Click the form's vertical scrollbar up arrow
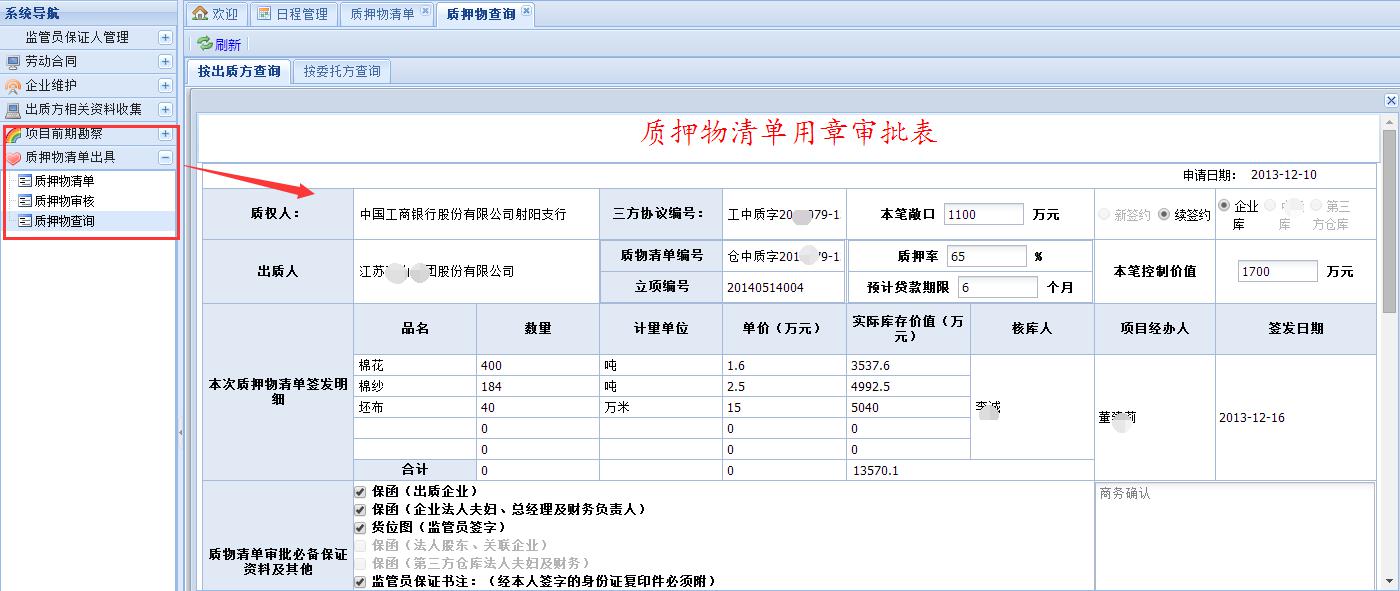1400x591 pixels. point(1389,122)
